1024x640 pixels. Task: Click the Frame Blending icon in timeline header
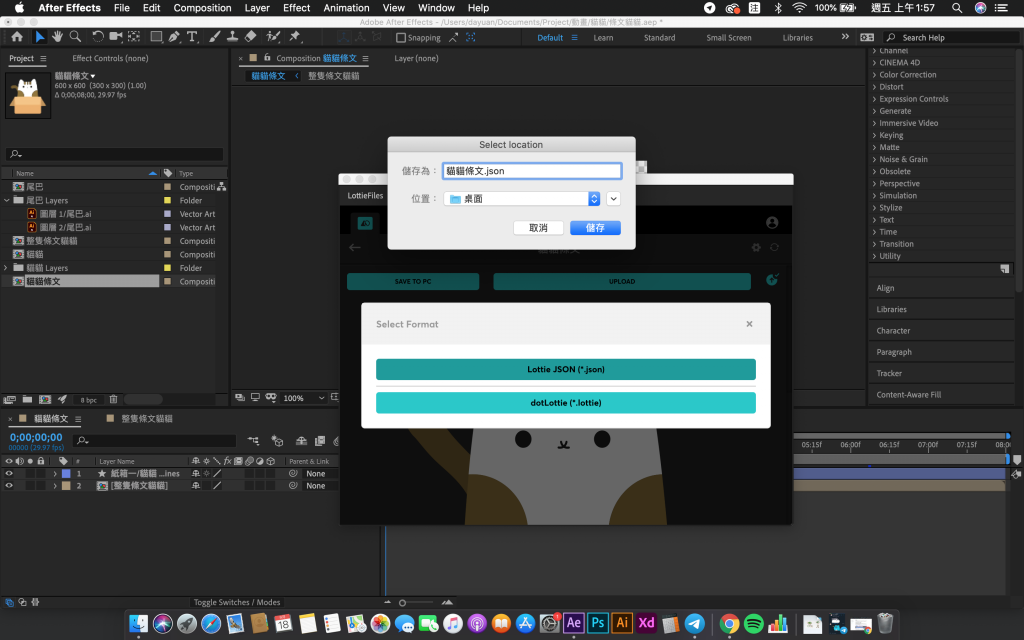click(x=320, y=441)
